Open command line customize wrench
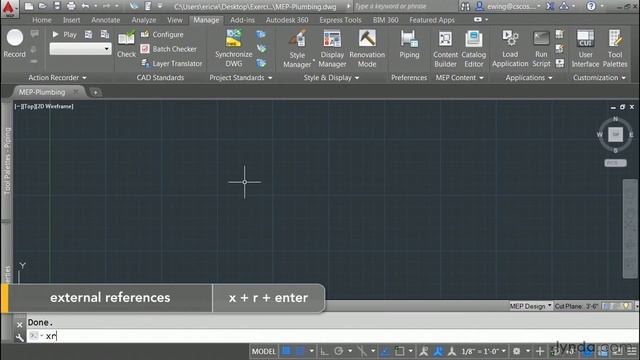The height and width of the screenshot is (360, 640). [x=19, y=338]
